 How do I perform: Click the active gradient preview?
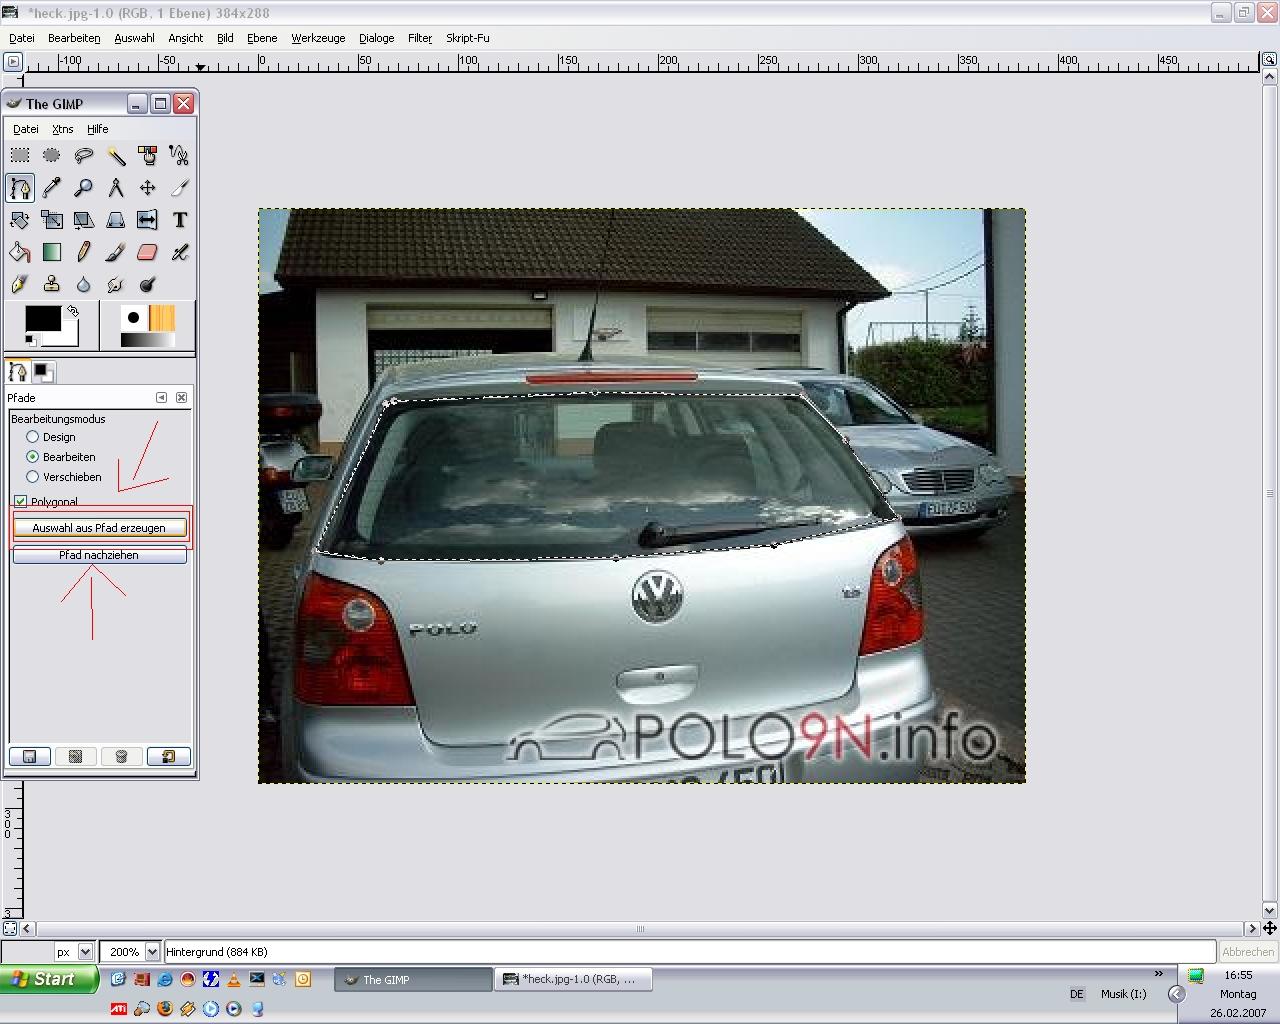pos(147,340)
